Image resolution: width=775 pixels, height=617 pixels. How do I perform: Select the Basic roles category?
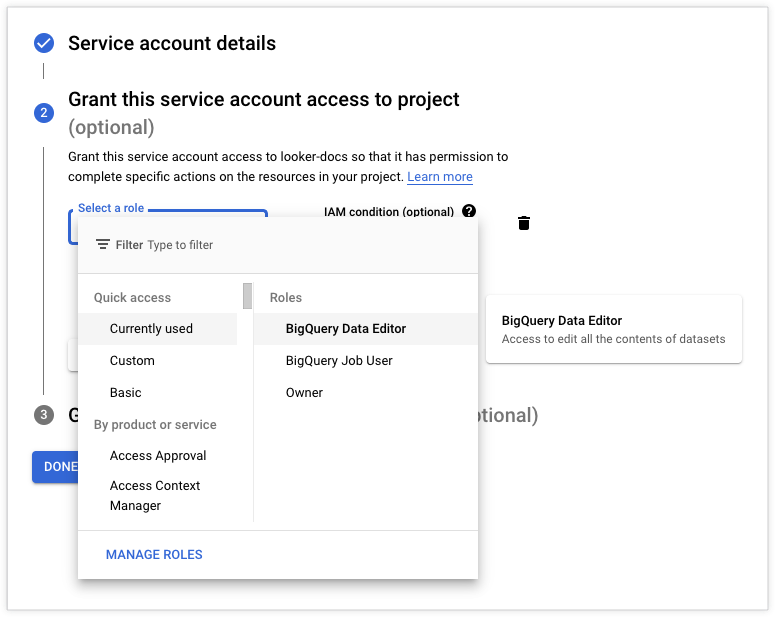[x=126, y=393]
